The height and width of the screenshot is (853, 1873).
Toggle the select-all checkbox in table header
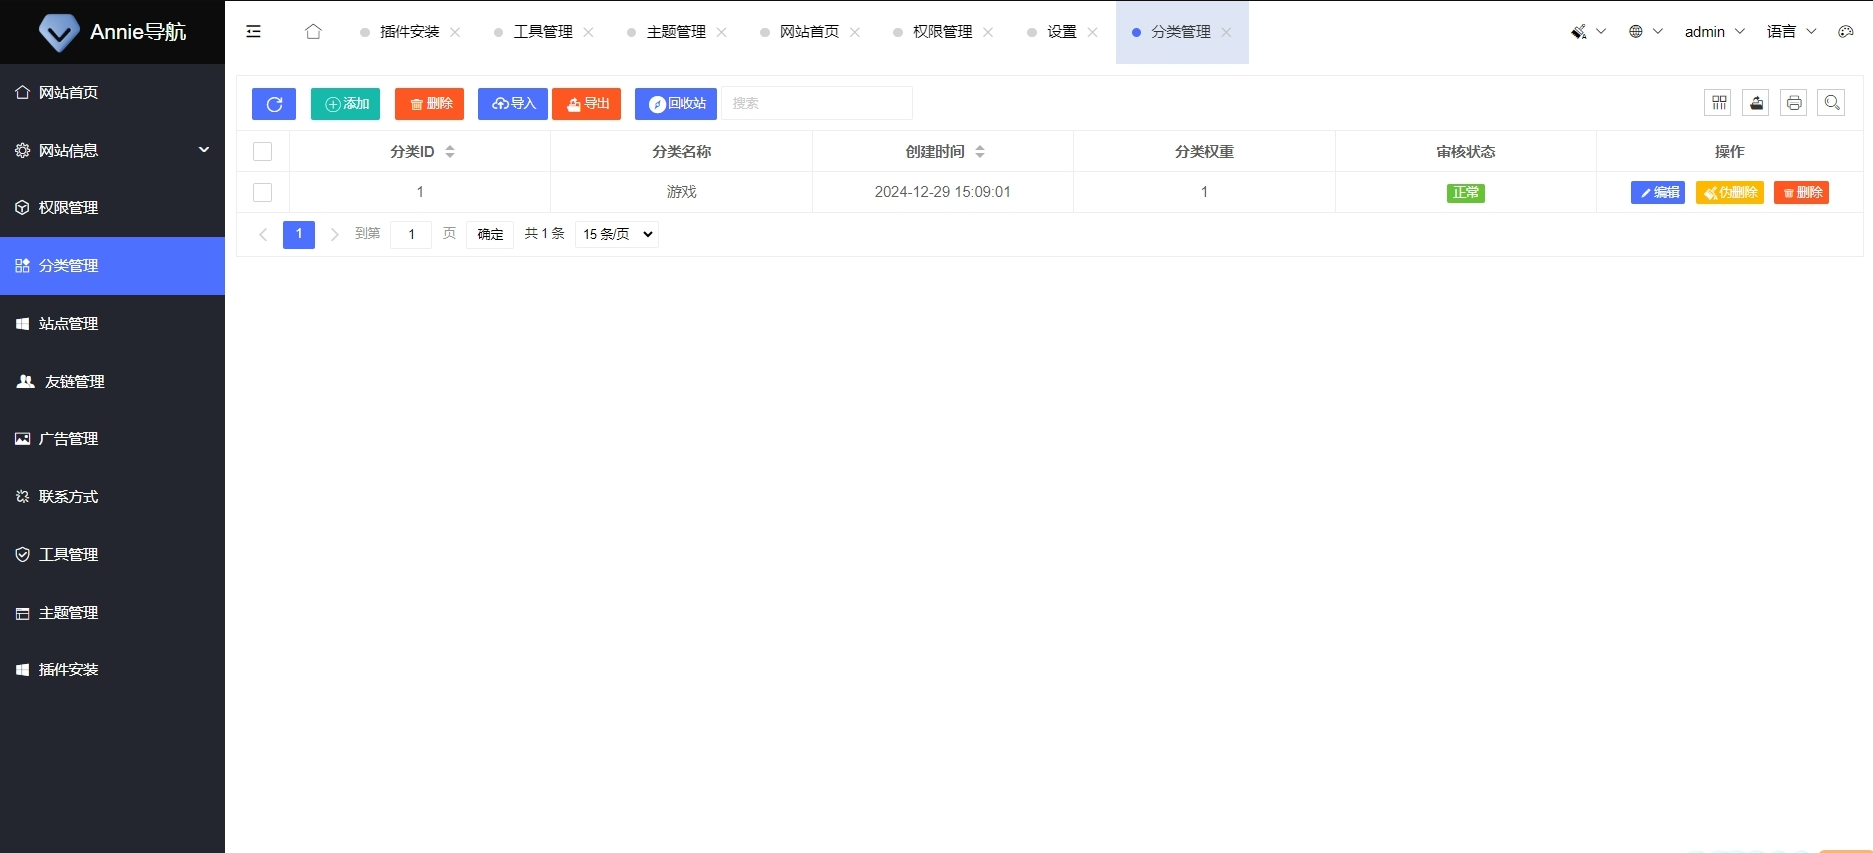tap(263, 152)
